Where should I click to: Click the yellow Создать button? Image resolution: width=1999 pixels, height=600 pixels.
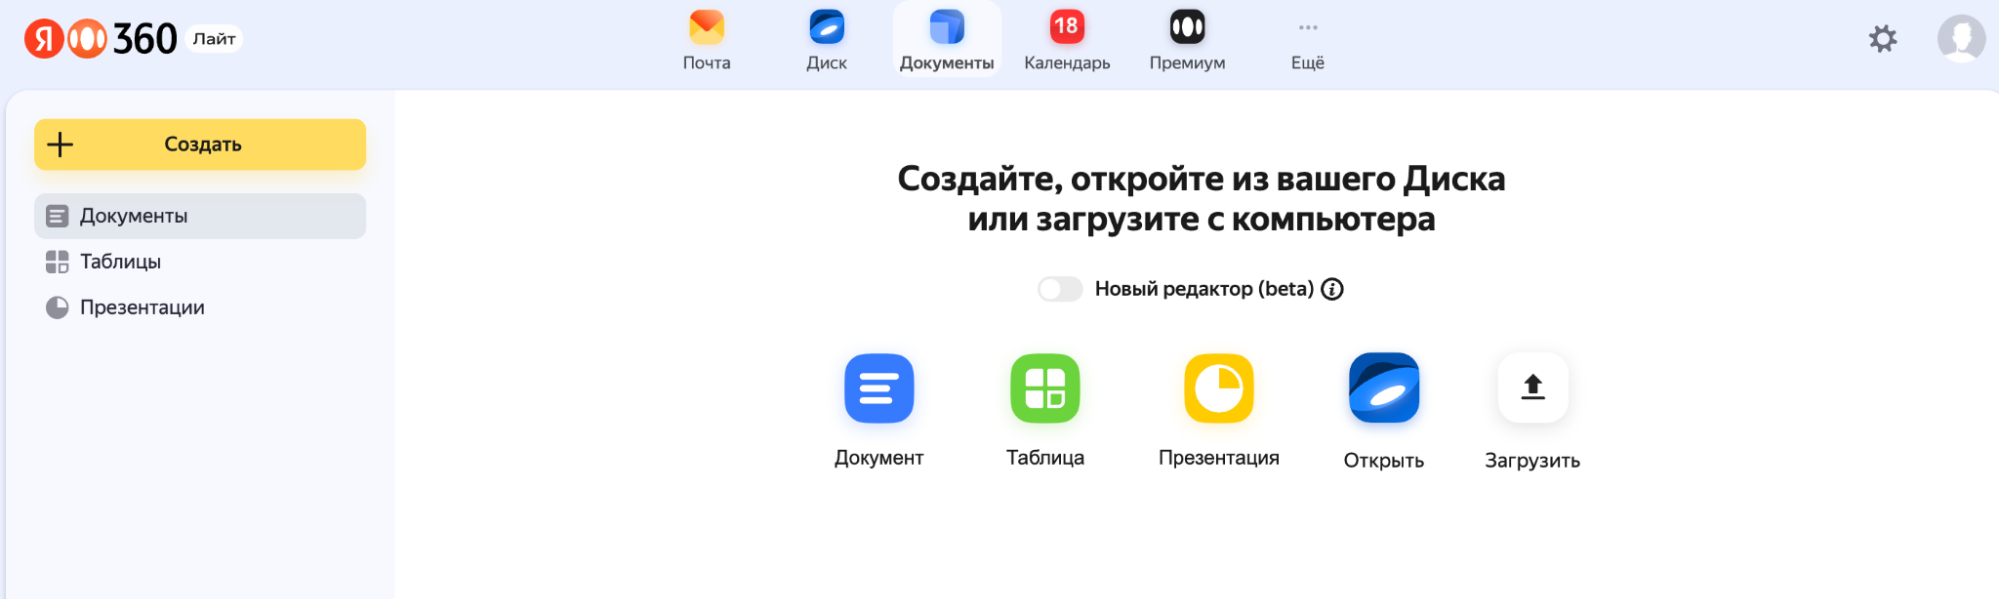click(200, 144)
